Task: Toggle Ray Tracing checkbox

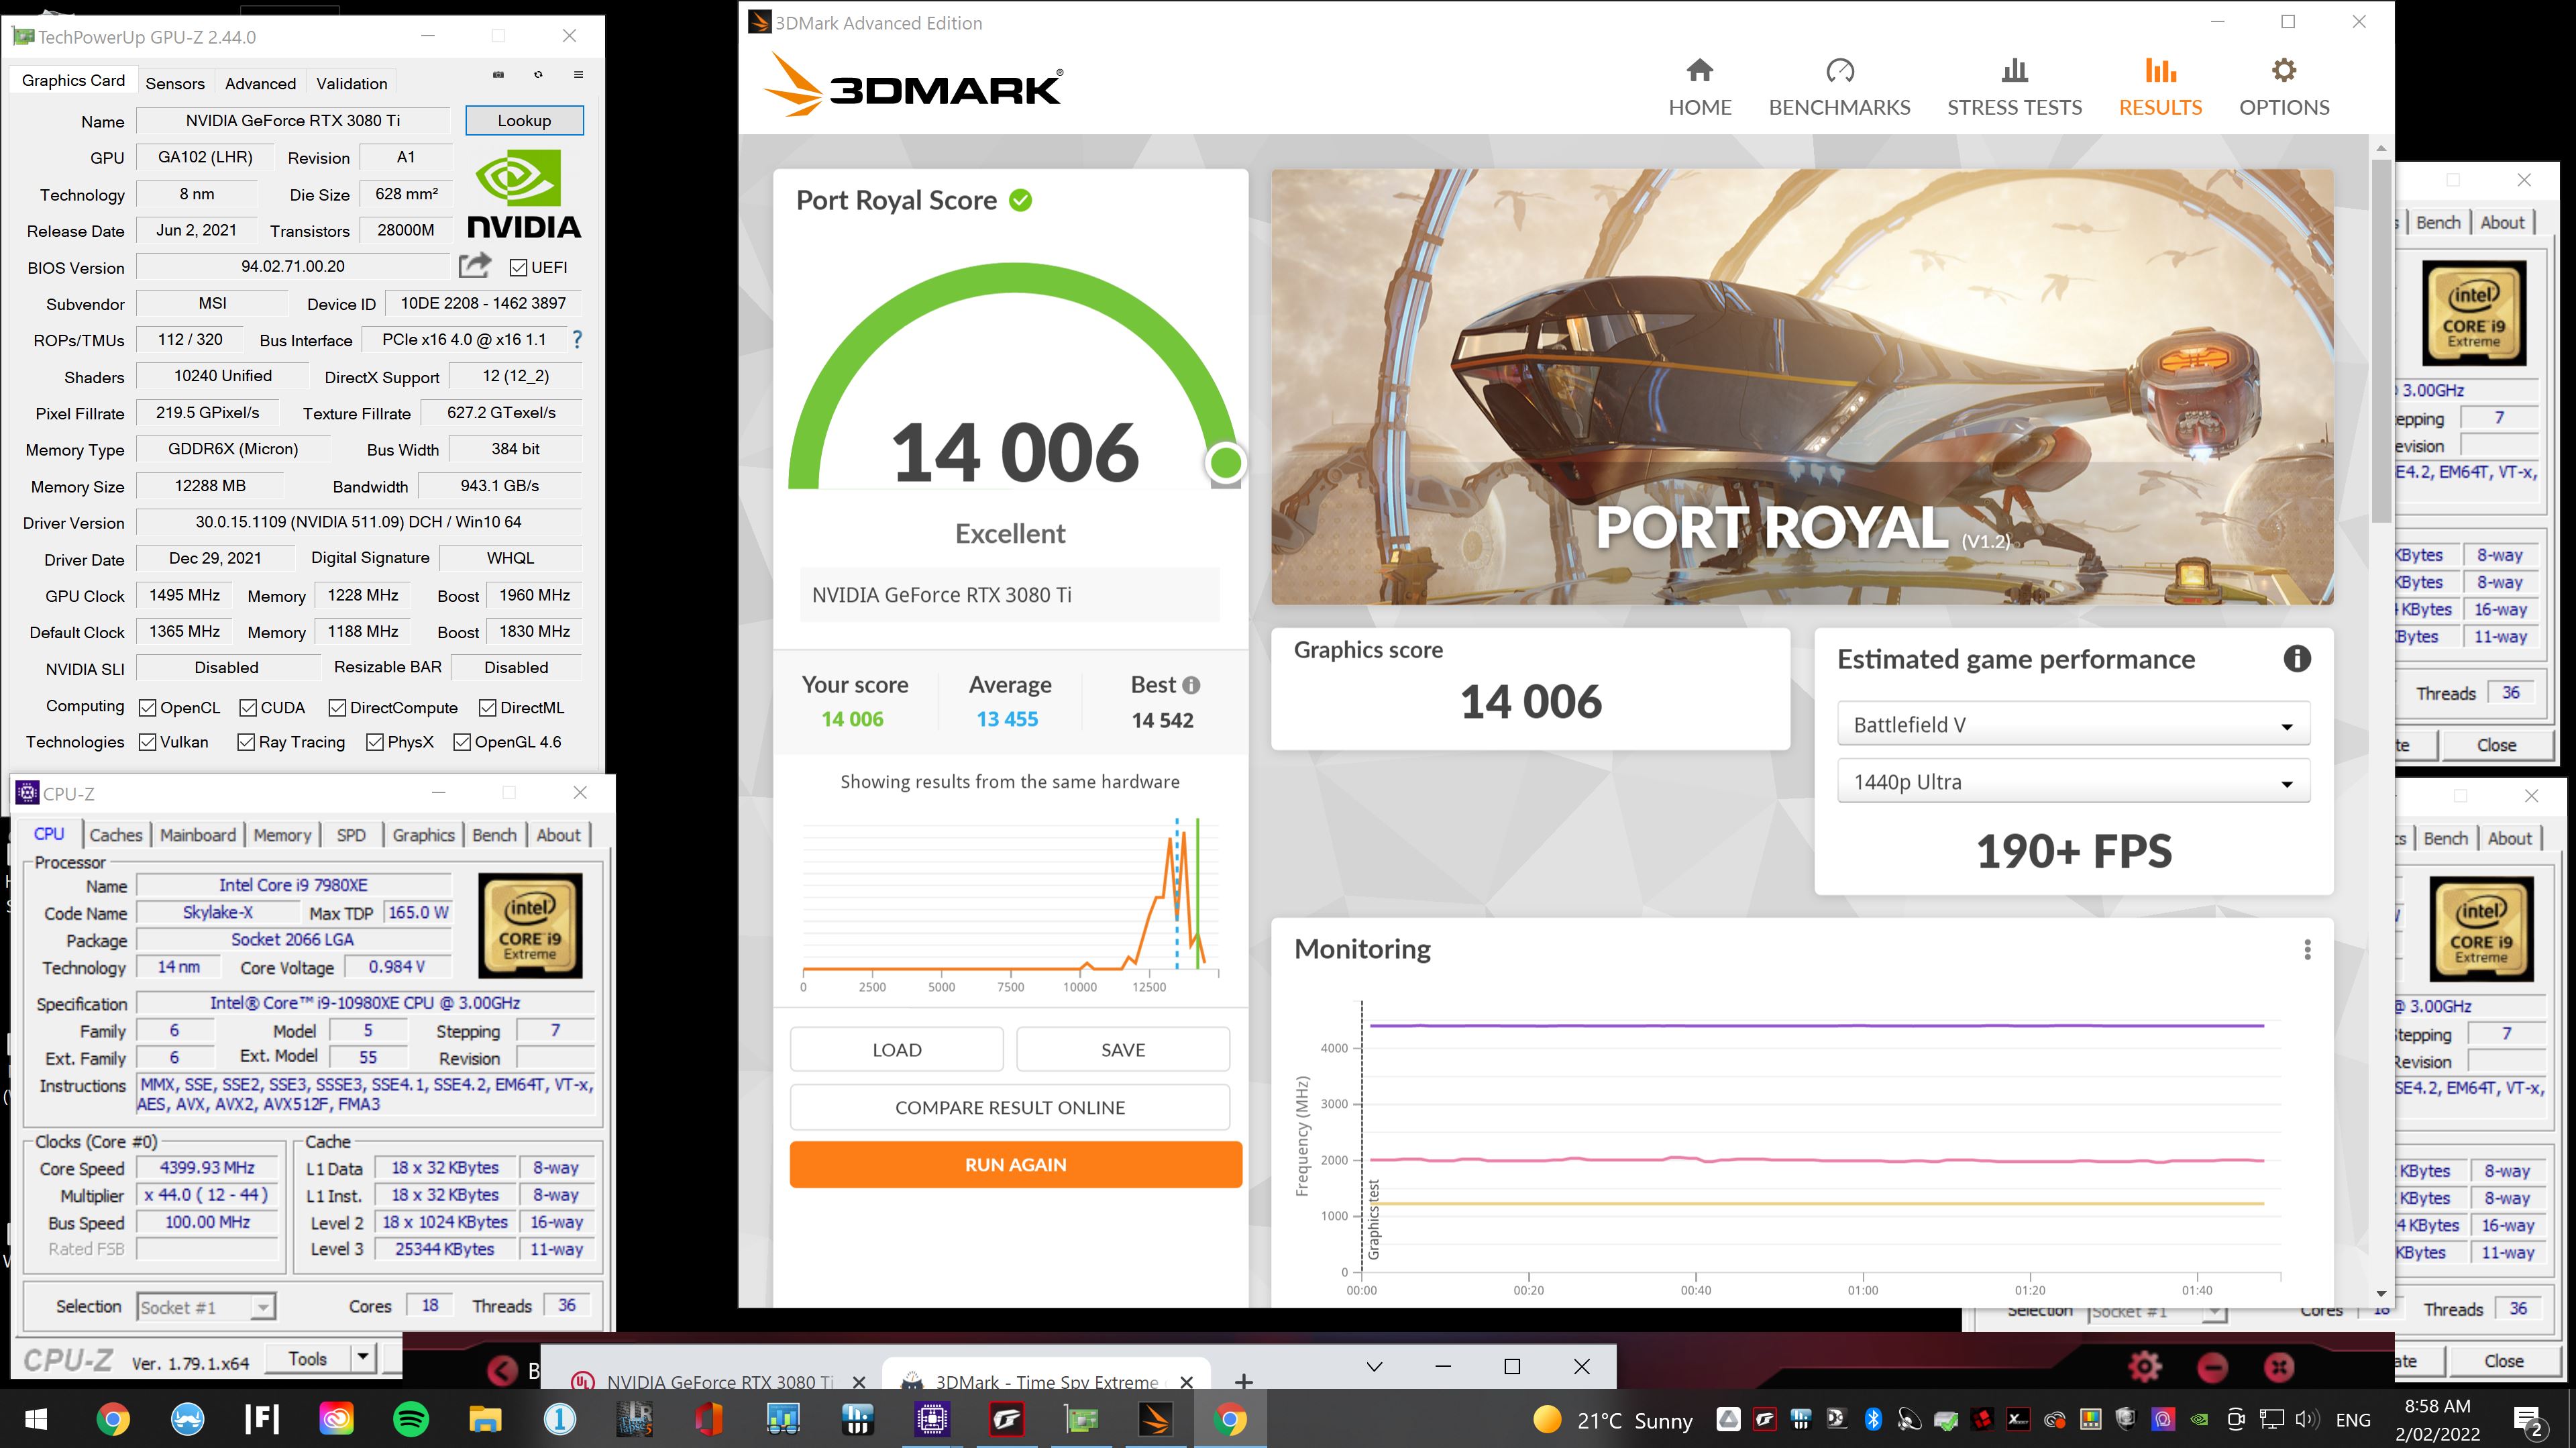Action: [x=246, y=742]
